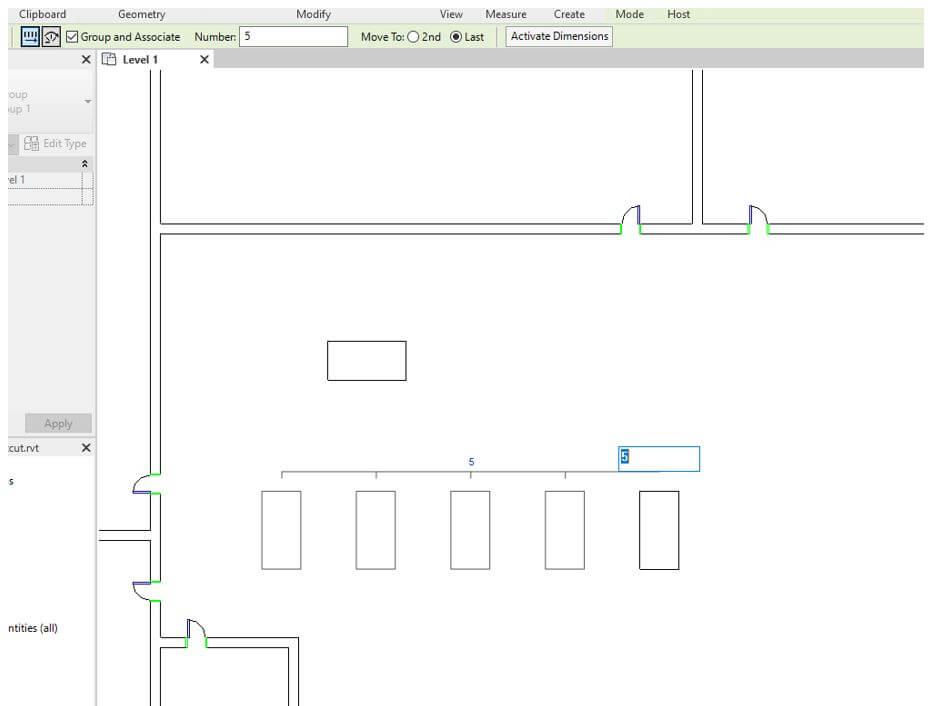Click the array count input box
The width and height of the screenshot is (933, 706).
pyautogui.click(x=659, y=459)
